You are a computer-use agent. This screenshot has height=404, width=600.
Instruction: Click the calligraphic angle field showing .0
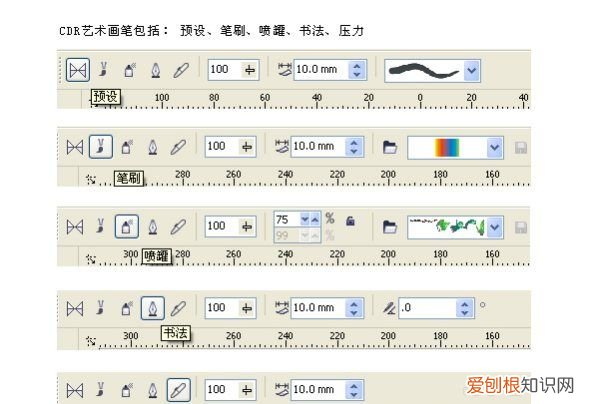436,308
